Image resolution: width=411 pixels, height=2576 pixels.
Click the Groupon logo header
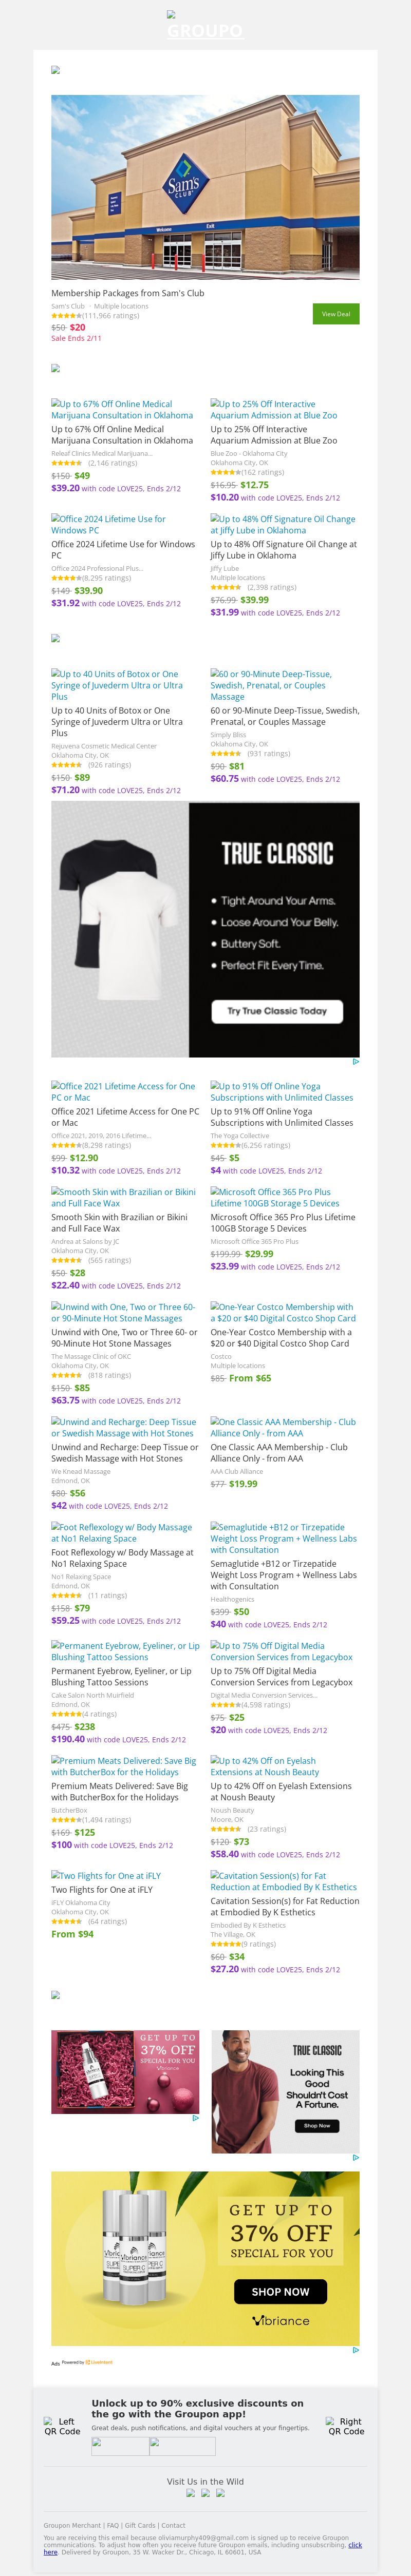click(x=205, y=30)
